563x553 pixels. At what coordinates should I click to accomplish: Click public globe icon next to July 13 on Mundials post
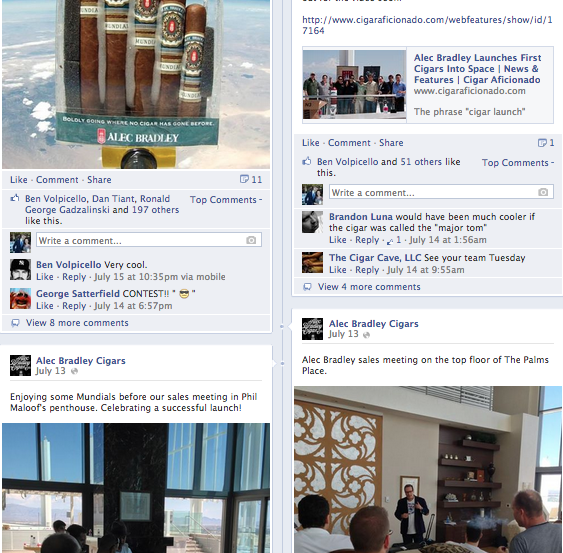(74, 371)
